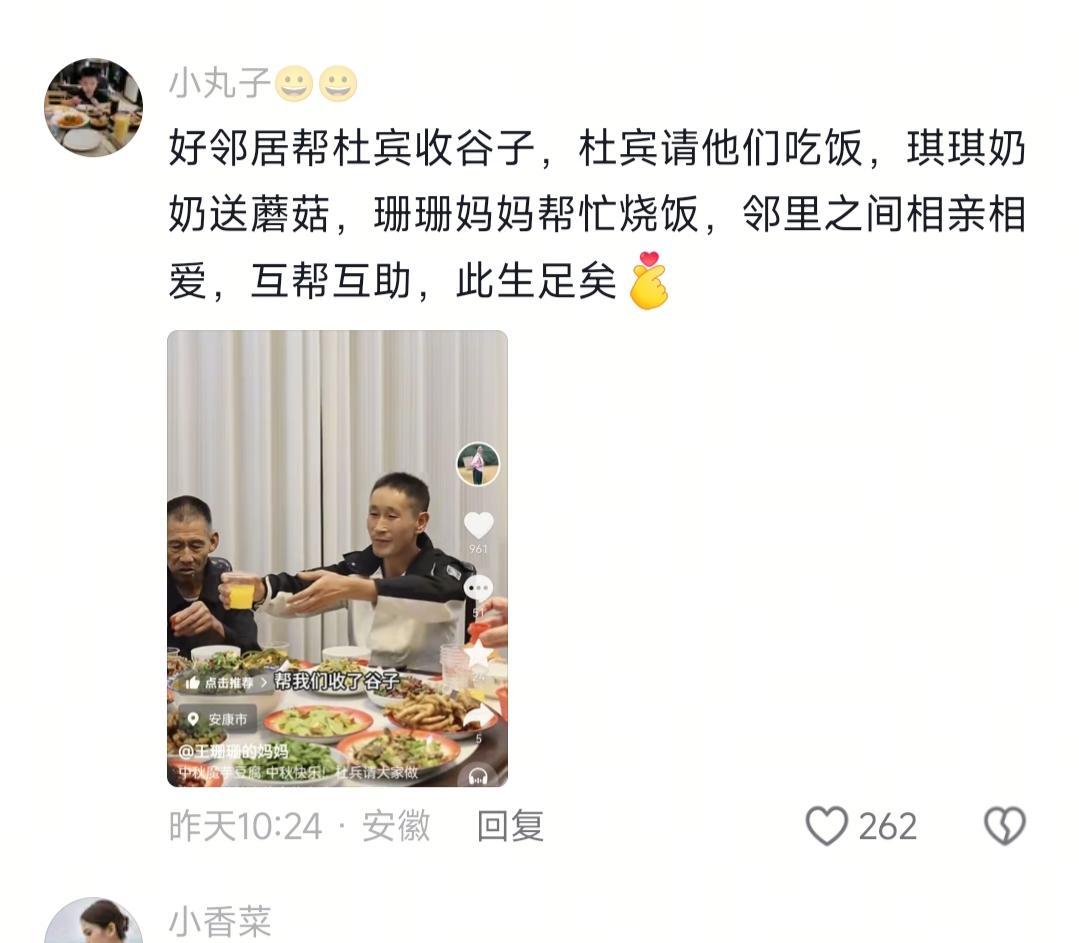Tap white heart icon inside video screenshot
Image resolution: width=1079 pixels, height=943 pixels.
(x=478, y=525)
